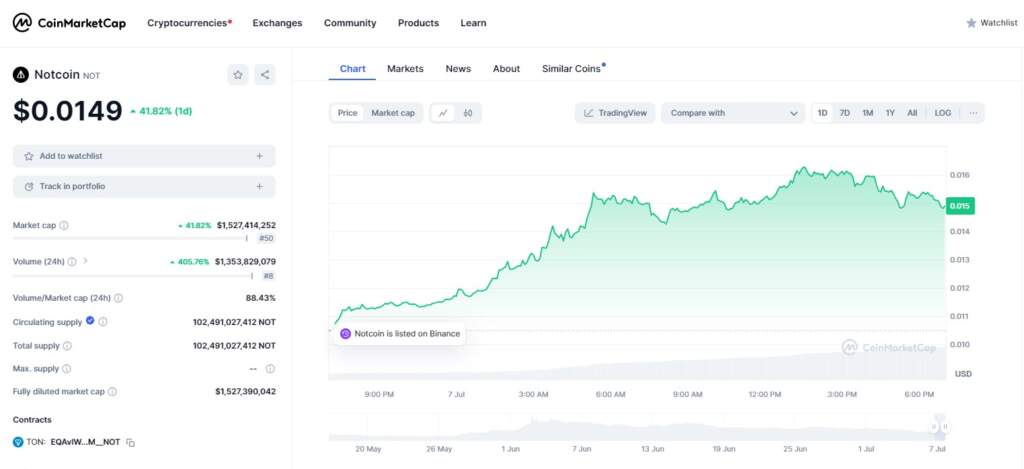Set chart range to 1Y
Viewport: 1024px width, 469px height.
tap(890, 113)
